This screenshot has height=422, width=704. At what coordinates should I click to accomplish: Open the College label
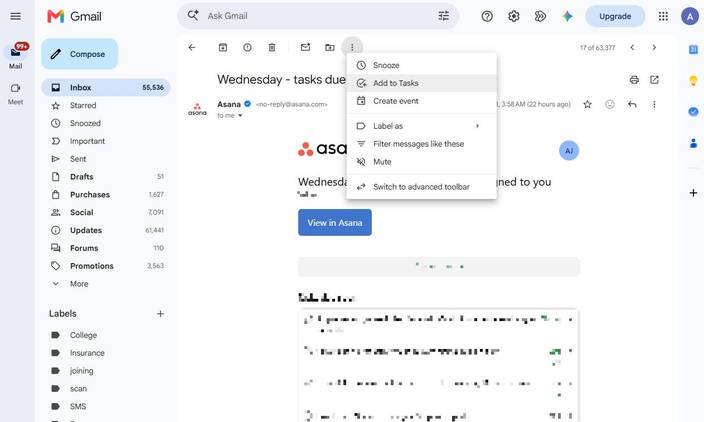coord(106,335)
